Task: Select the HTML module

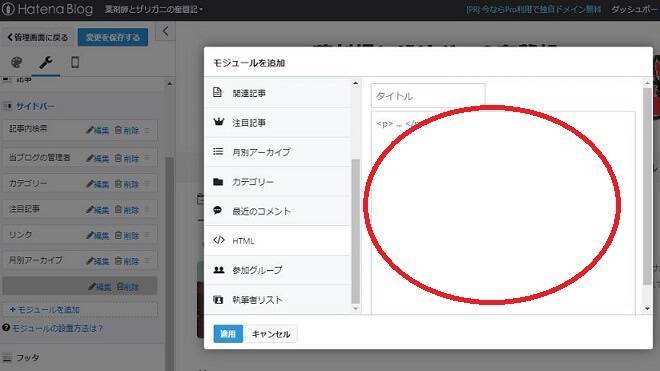Action: tap(278, 241)
